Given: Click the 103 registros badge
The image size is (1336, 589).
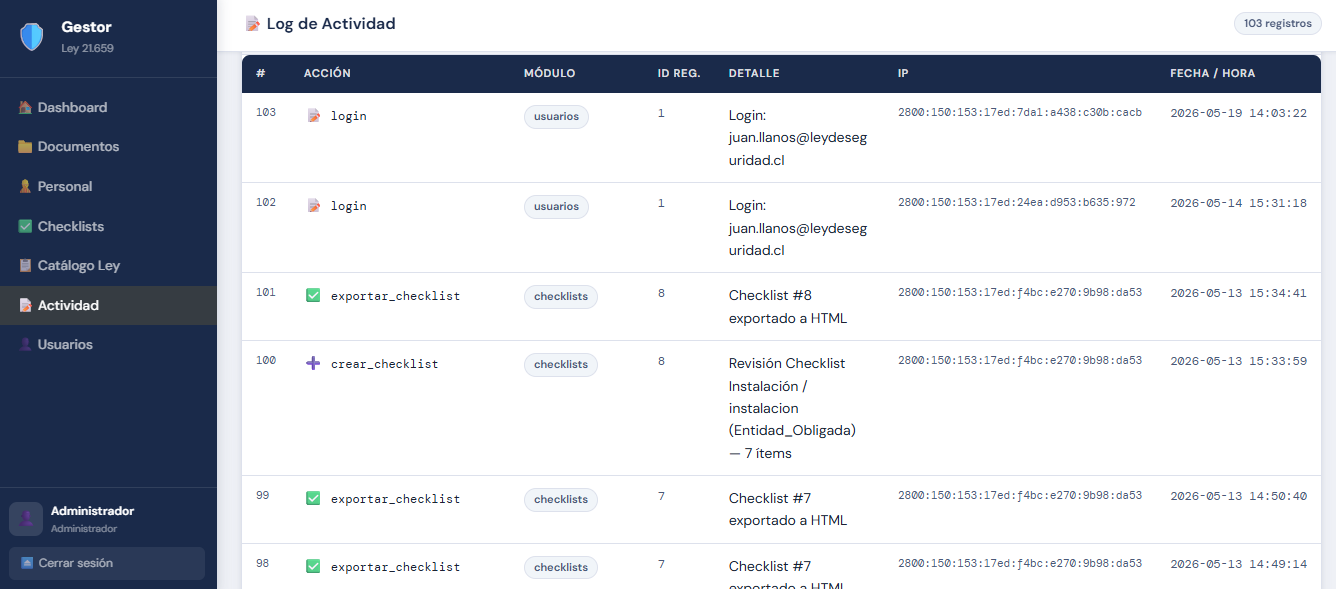Looking at the screenshot, I should 1277,23.
